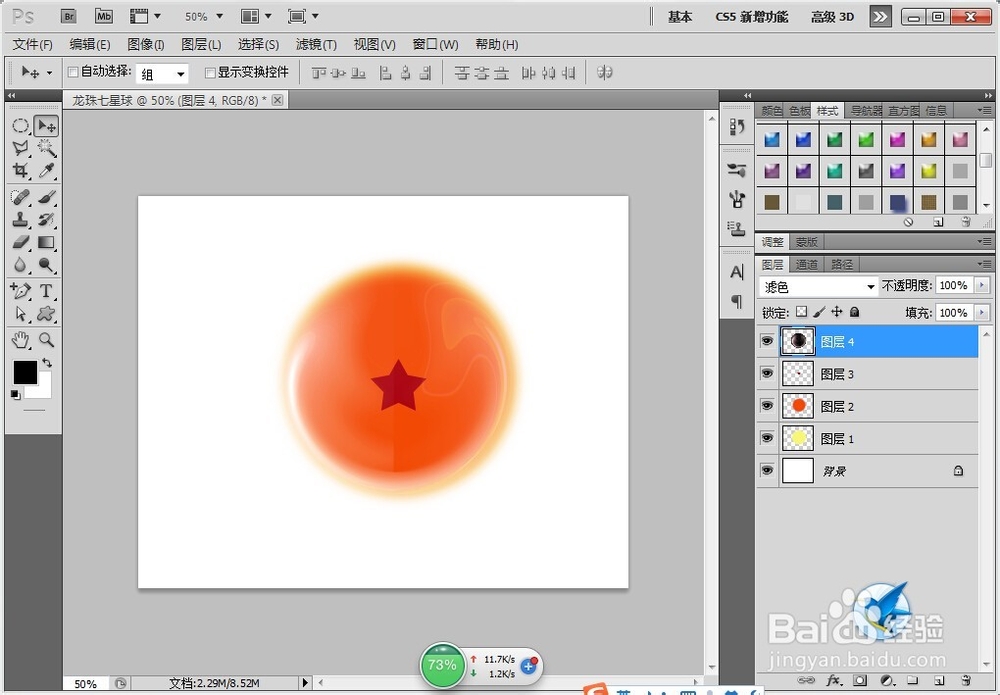Expand more workspaces double arrow
1000x695 pixels.
click(880, 17)
